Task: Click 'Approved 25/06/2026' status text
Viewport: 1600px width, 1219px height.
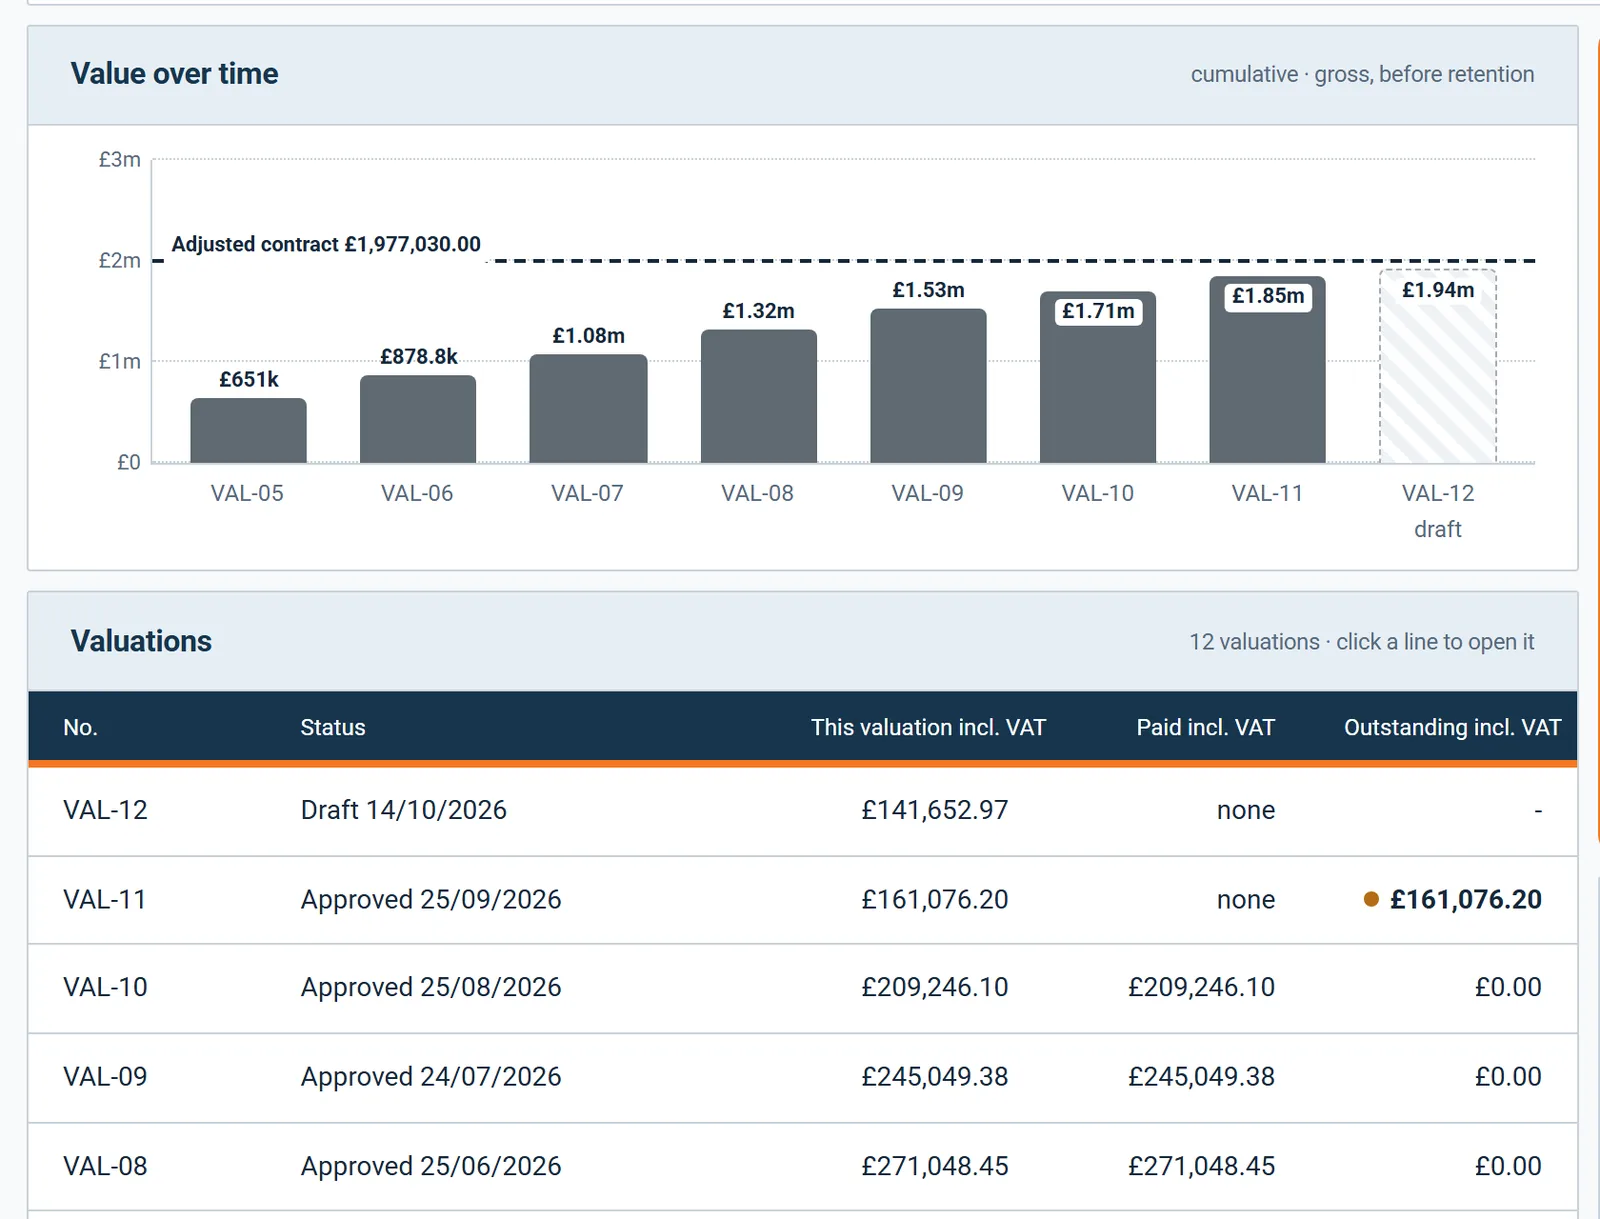Action: (x=431, y=1166)
